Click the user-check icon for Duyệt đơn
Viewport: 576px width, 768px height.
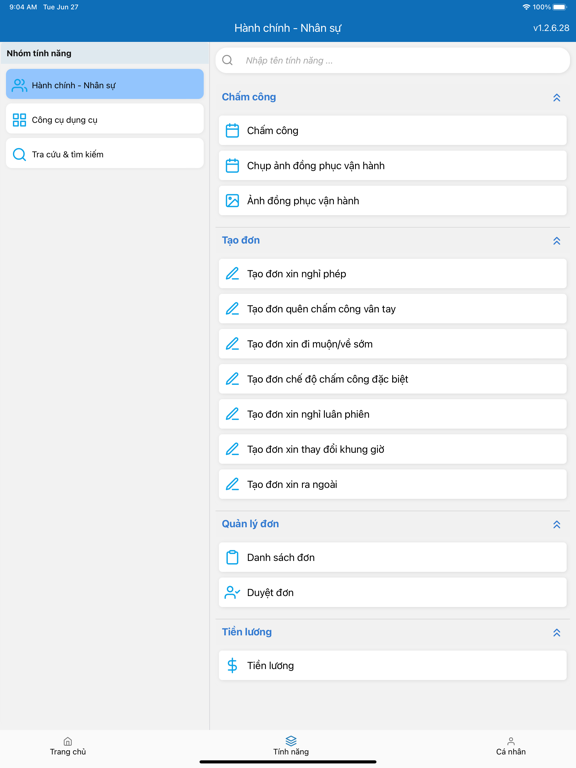tap(232, 593)
